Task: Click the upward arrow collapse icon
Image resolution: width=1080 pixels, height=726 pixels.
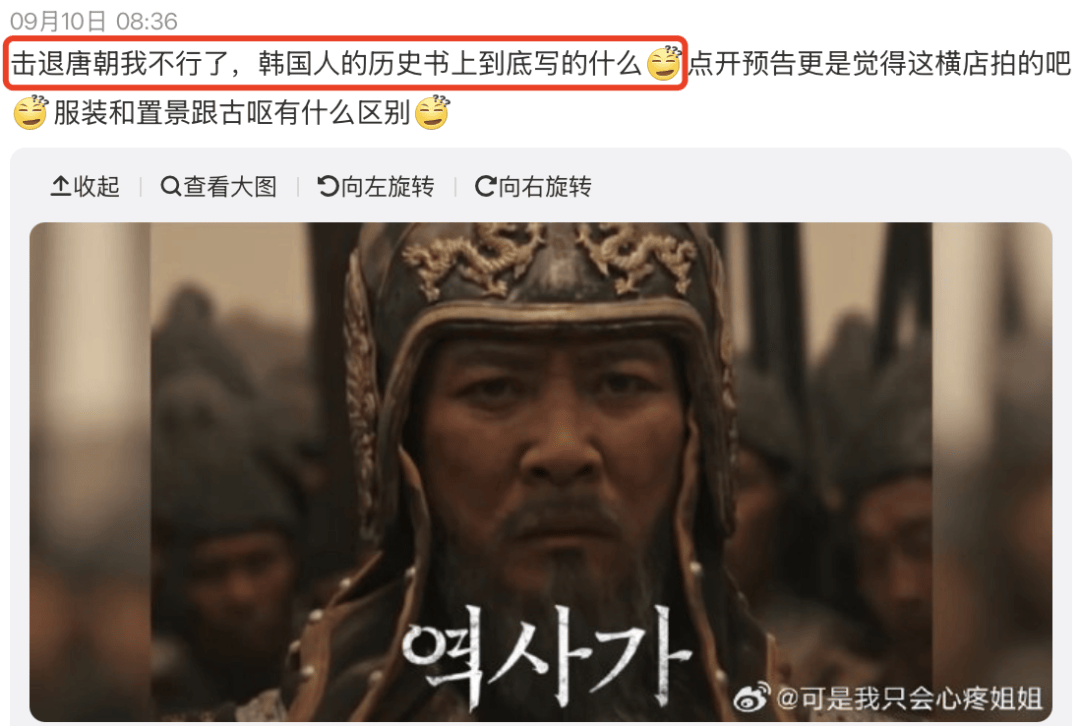Action: pos(61,187)
